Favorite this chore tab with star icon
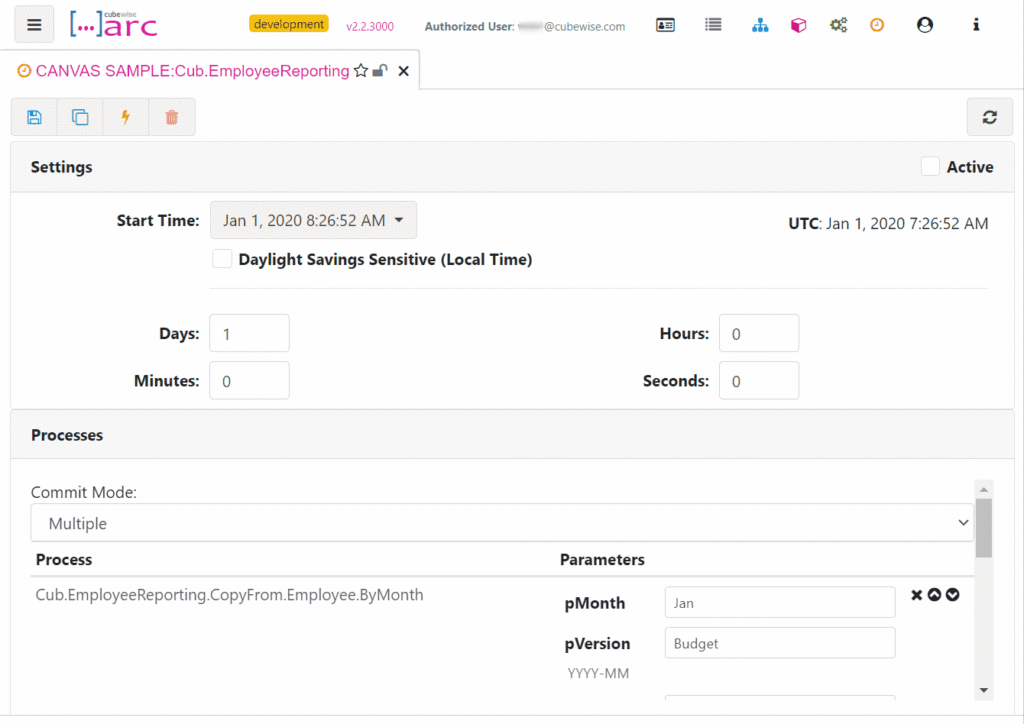 click(361, 71)
